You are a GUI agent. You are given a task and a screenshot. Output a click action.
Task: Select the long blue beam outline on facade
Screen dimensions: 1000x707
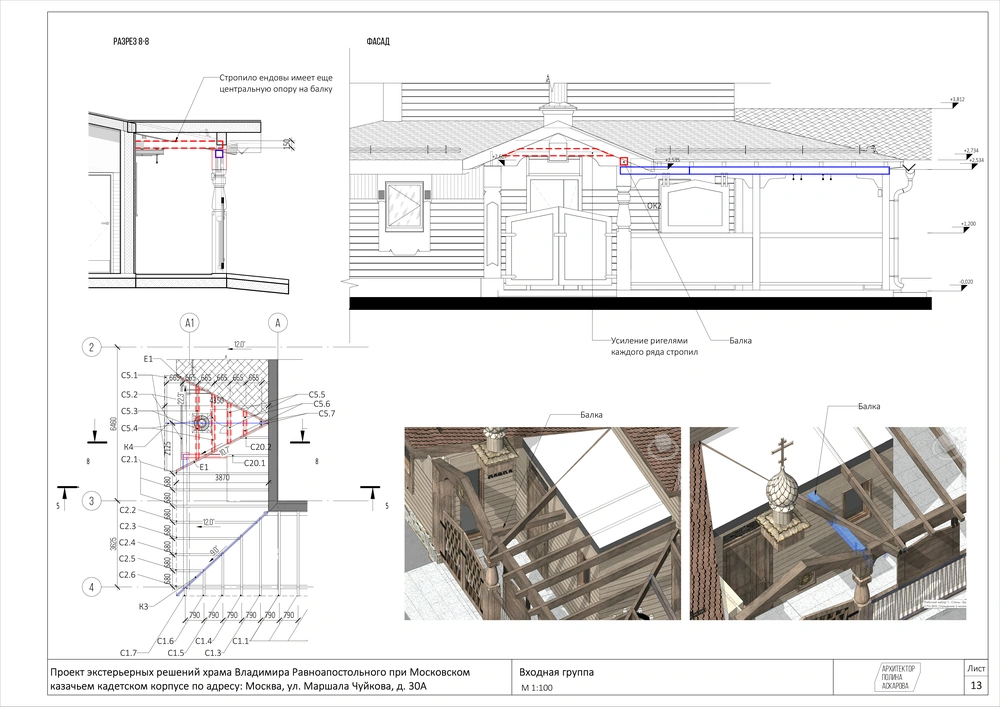(755, 171)
